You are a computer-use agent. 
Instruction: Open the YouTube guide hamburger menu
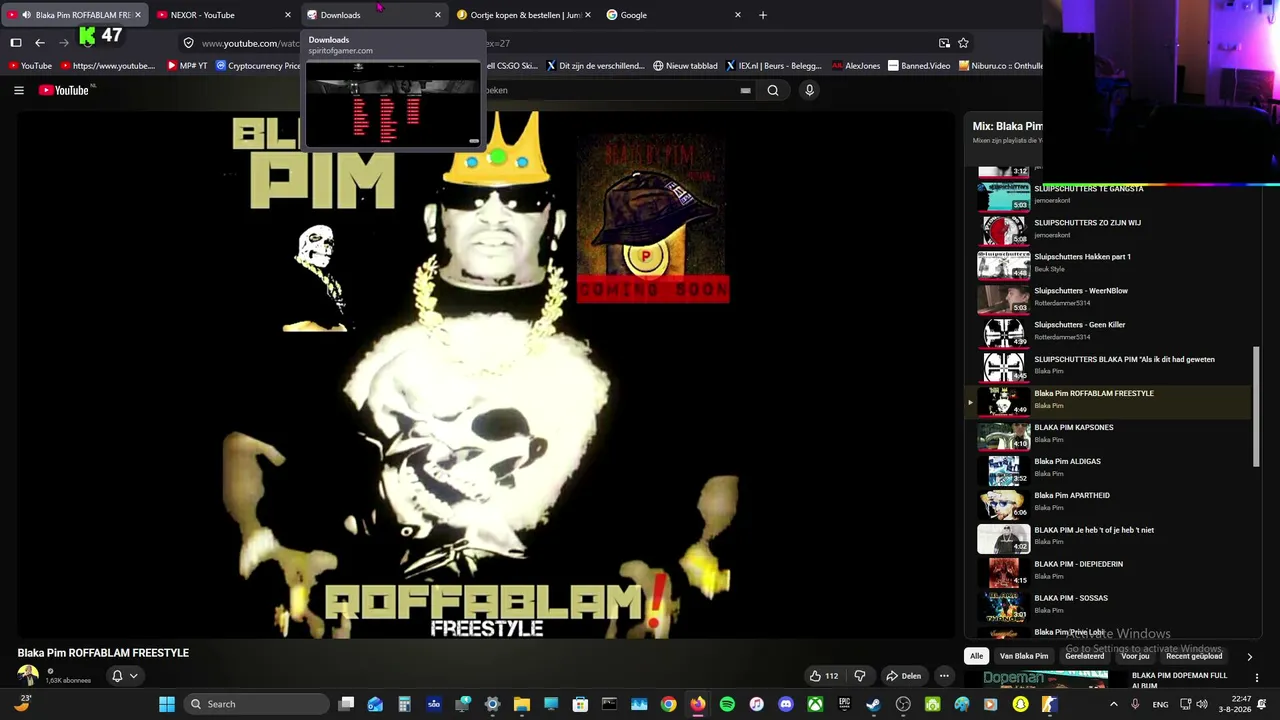[19, 90]
